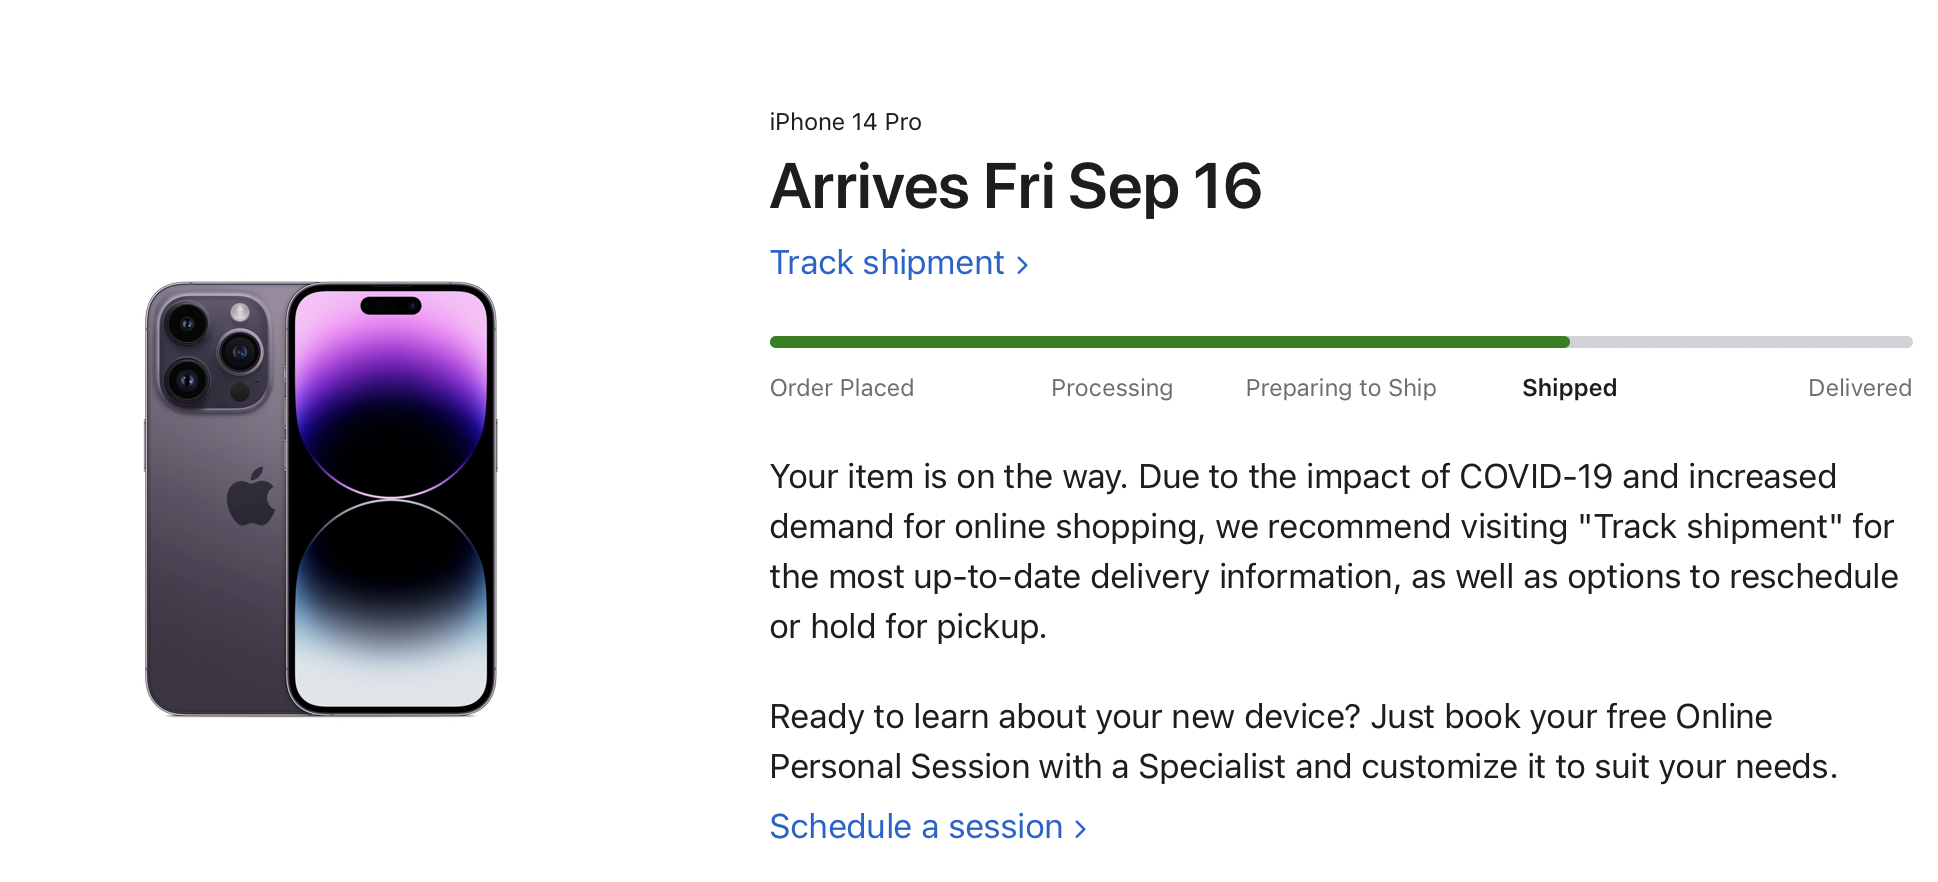The image size is (1938, 882).
Task: Click the chevron arrow beside Track shipment
Action: point(1022,265)
